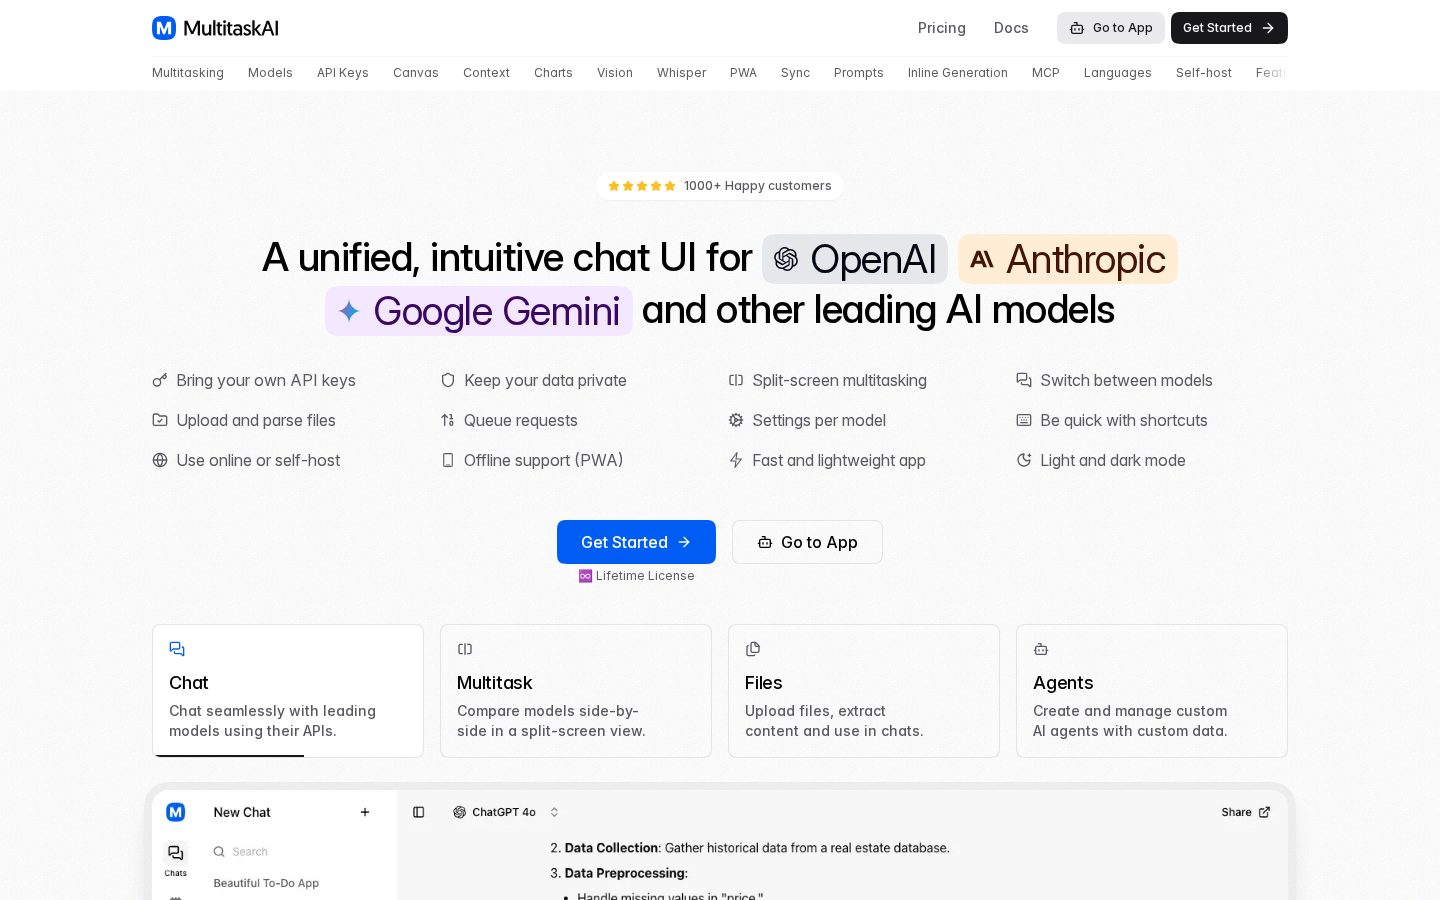Select the Multitasking nav item

[x=188, y=73]
